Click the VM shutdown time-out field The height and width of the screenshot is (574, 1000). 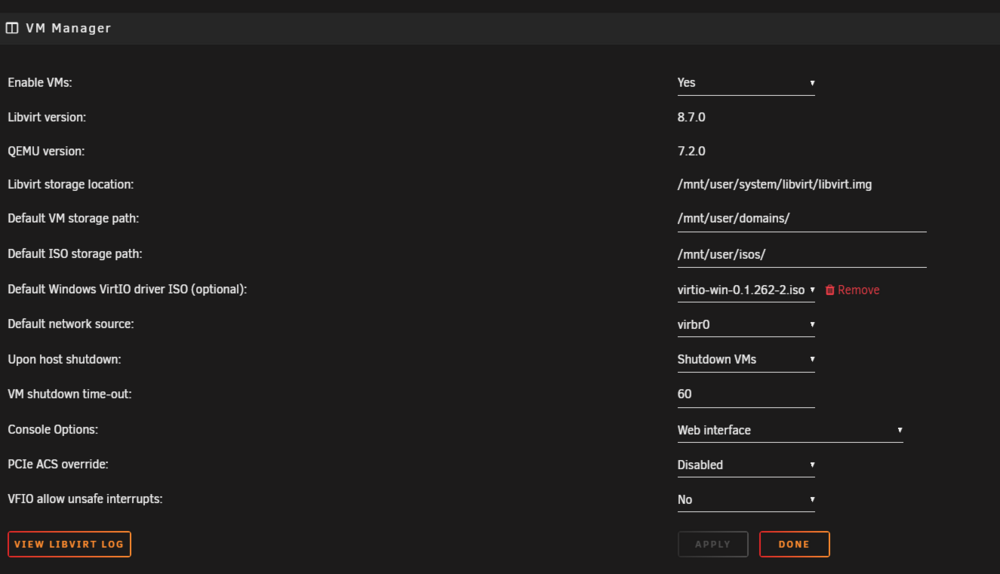tap(746, 395)
